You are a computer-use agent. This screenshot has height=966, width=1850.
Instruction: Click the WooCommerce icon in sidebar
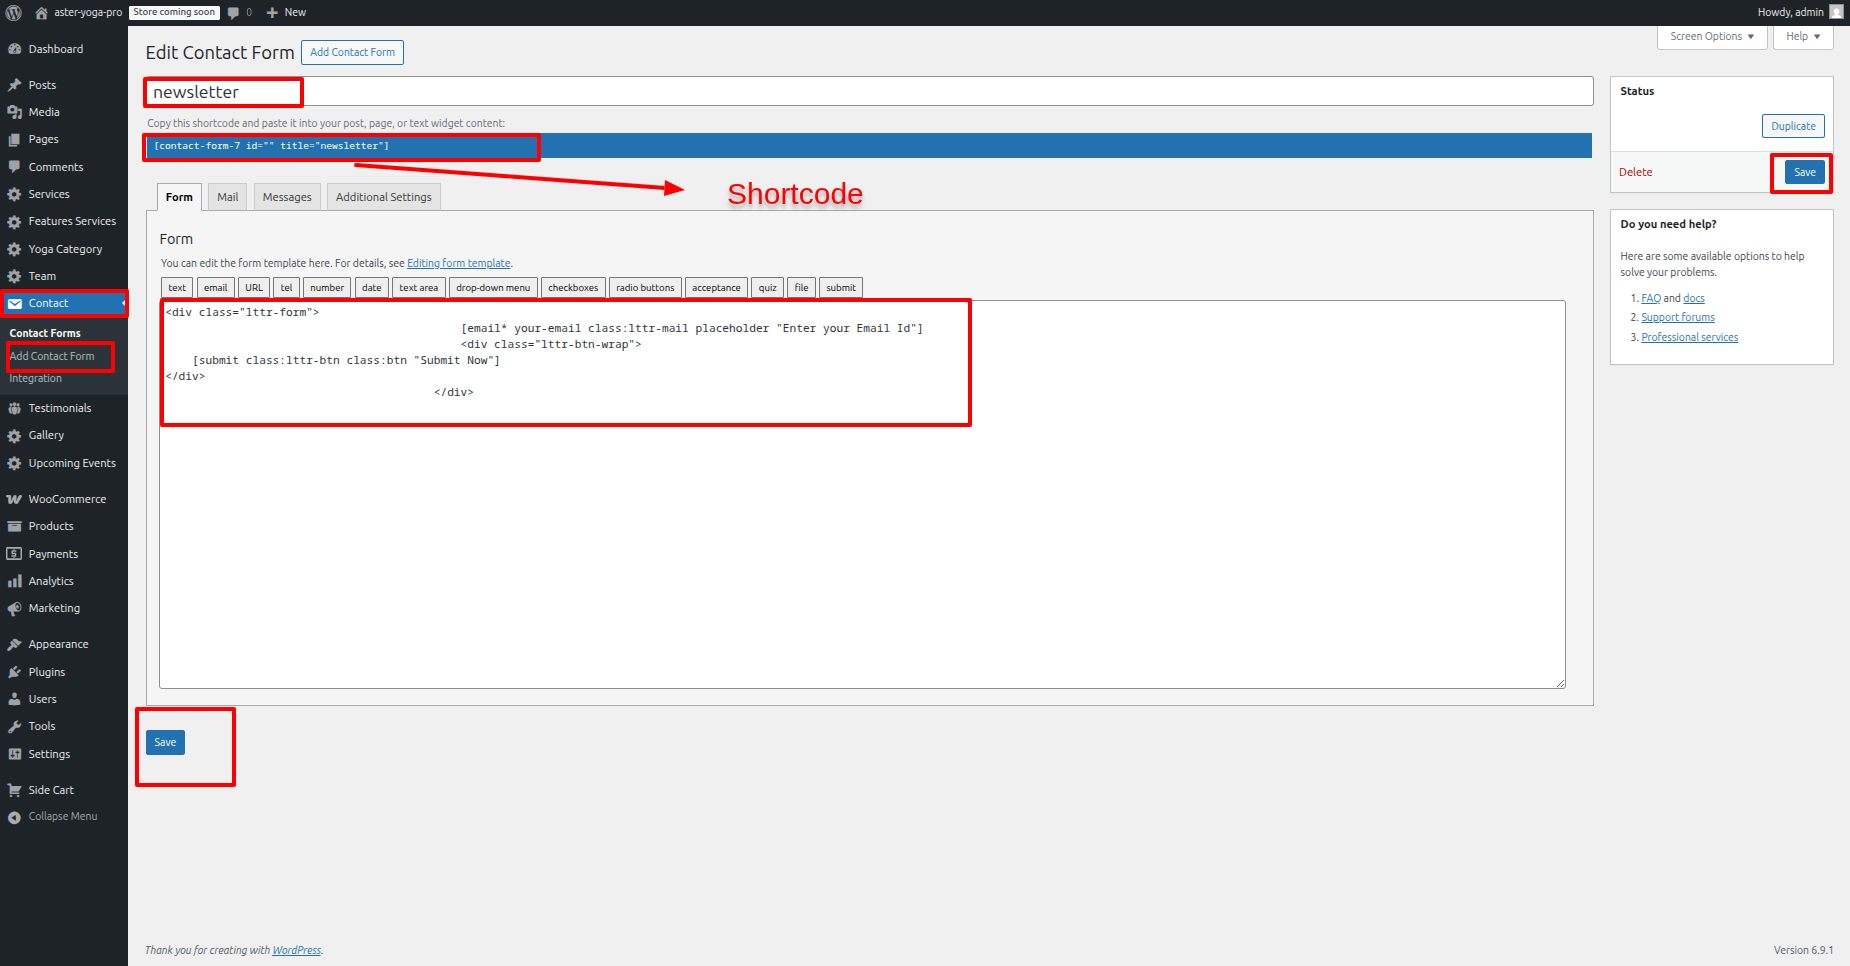coord(14,499)
